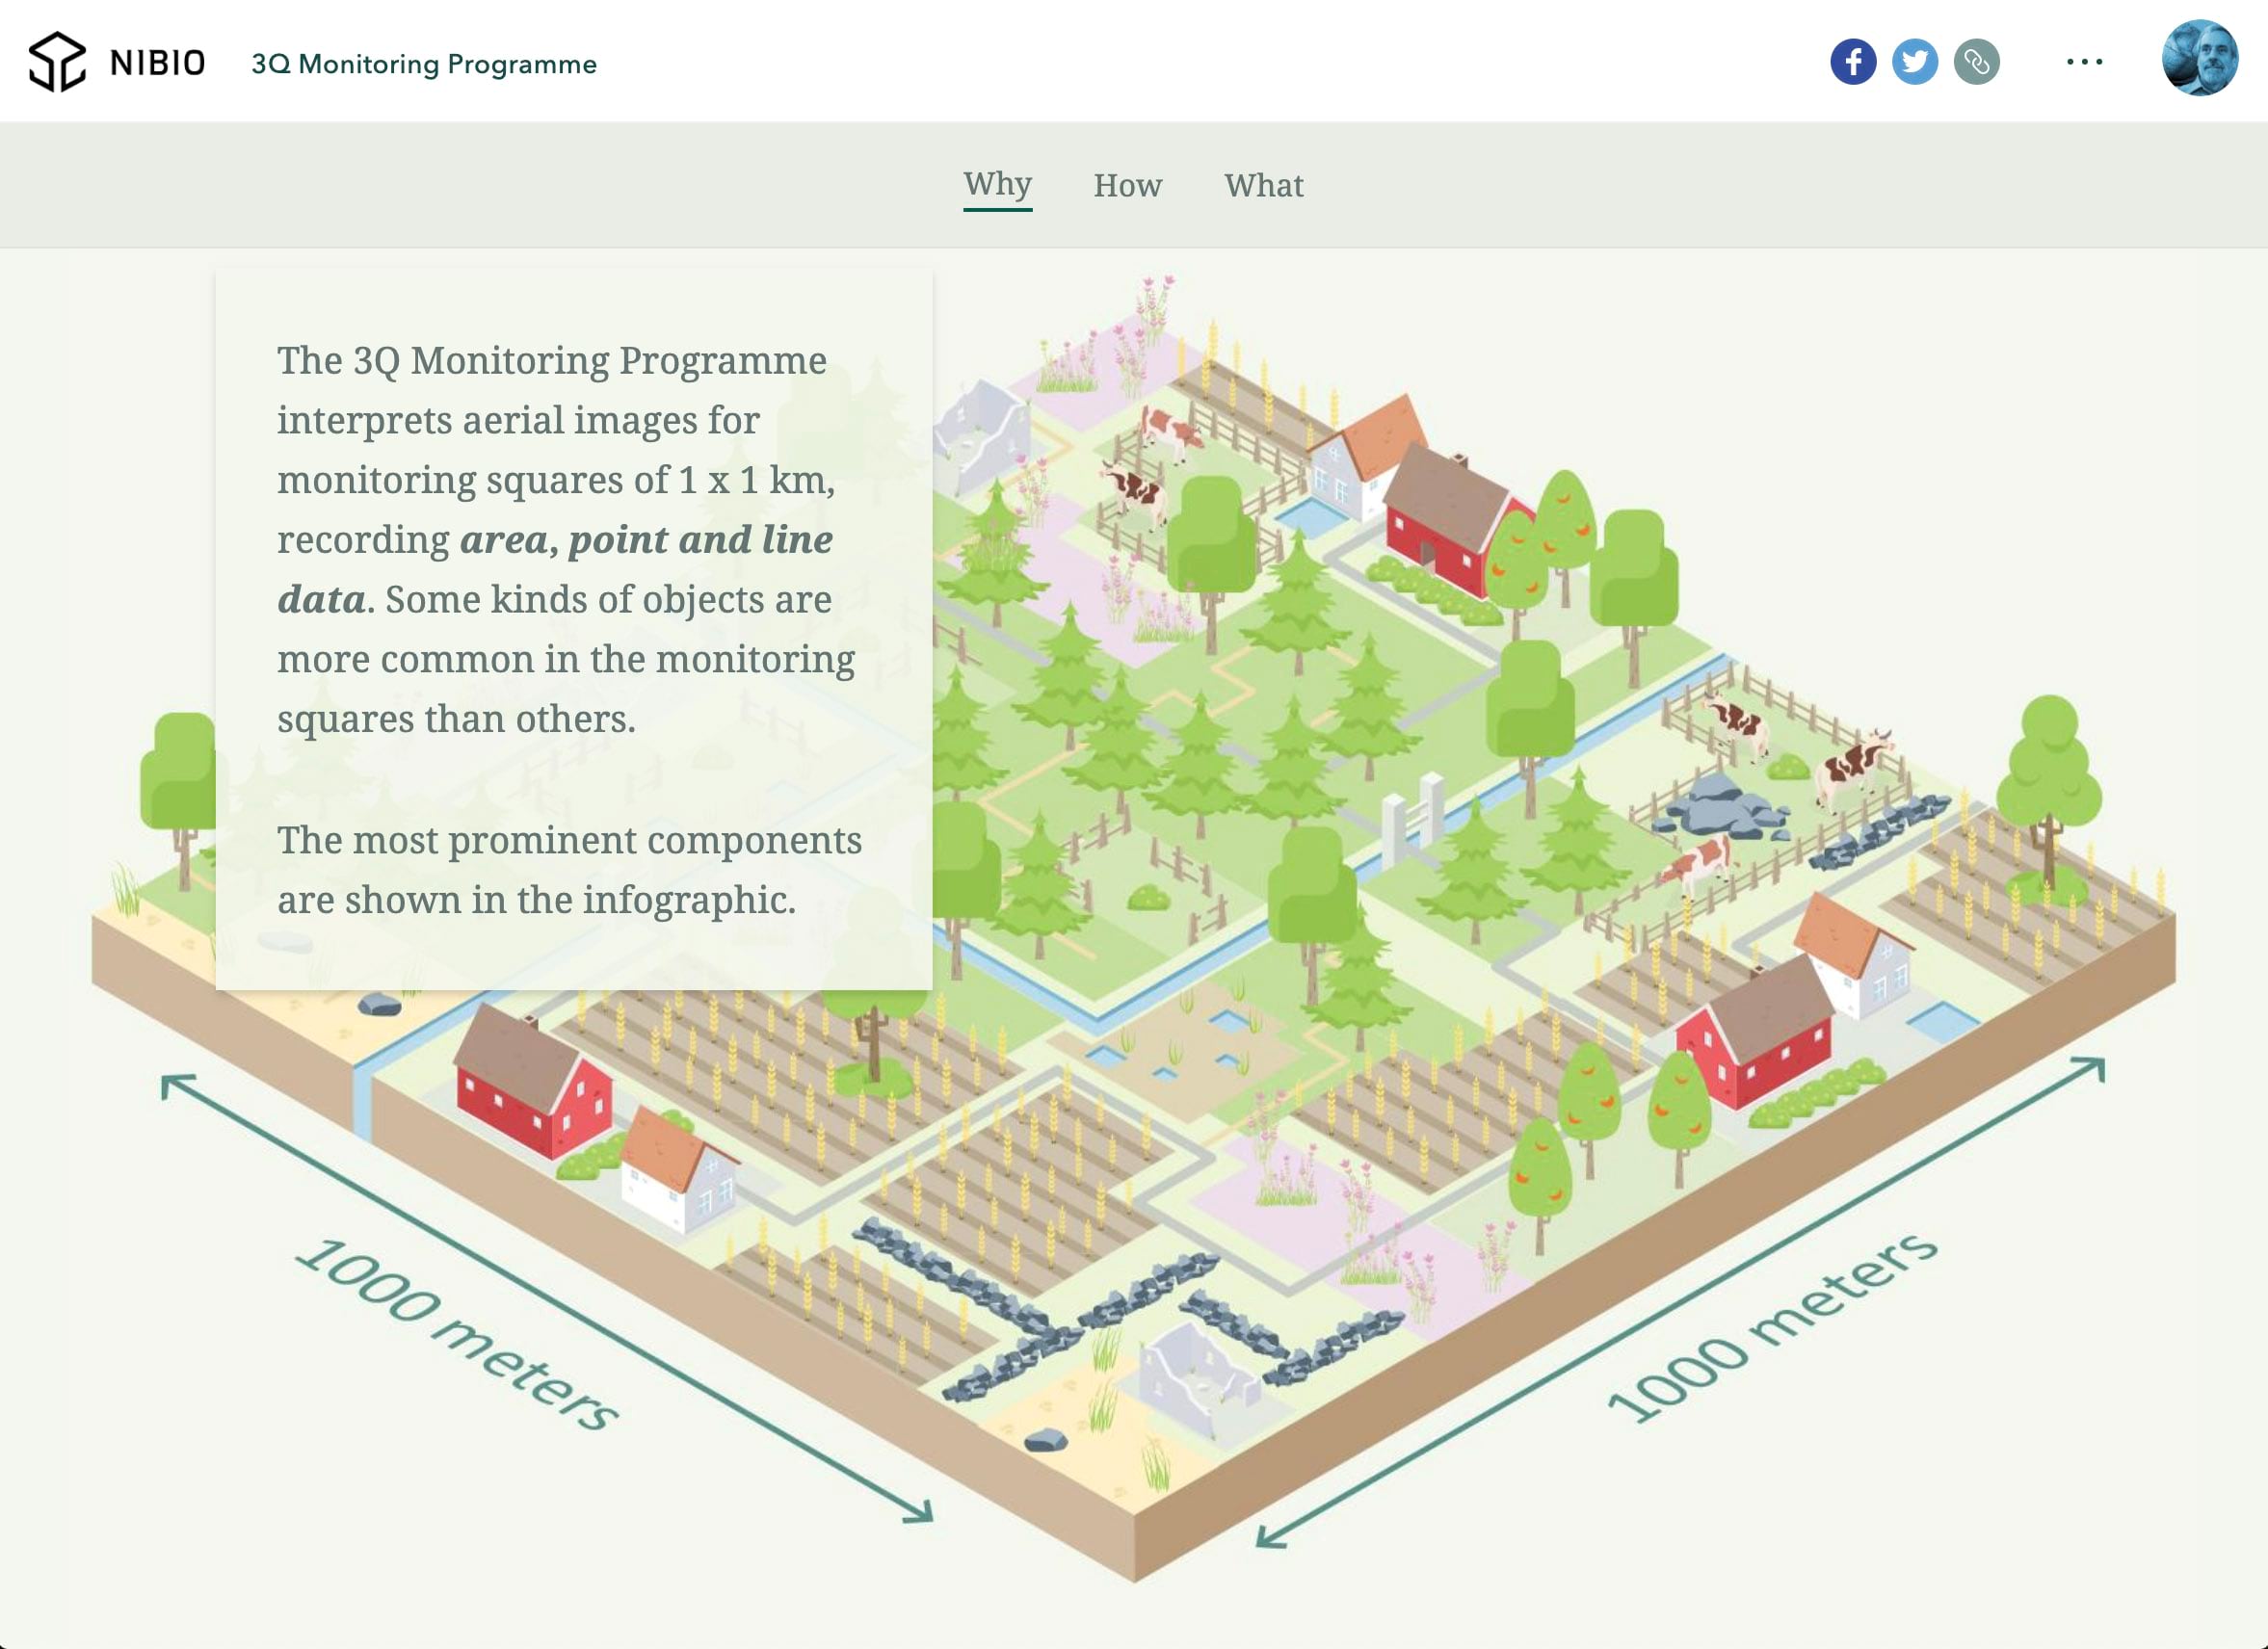Screen dimensions: 2268x1649
Task: Click the bold 'area, point and line data' text
Action: (646, 541)
